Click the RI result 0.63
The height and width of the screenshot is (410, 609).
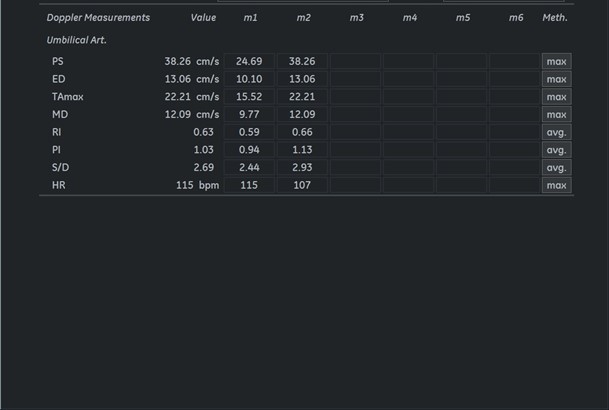coord(204,132)
